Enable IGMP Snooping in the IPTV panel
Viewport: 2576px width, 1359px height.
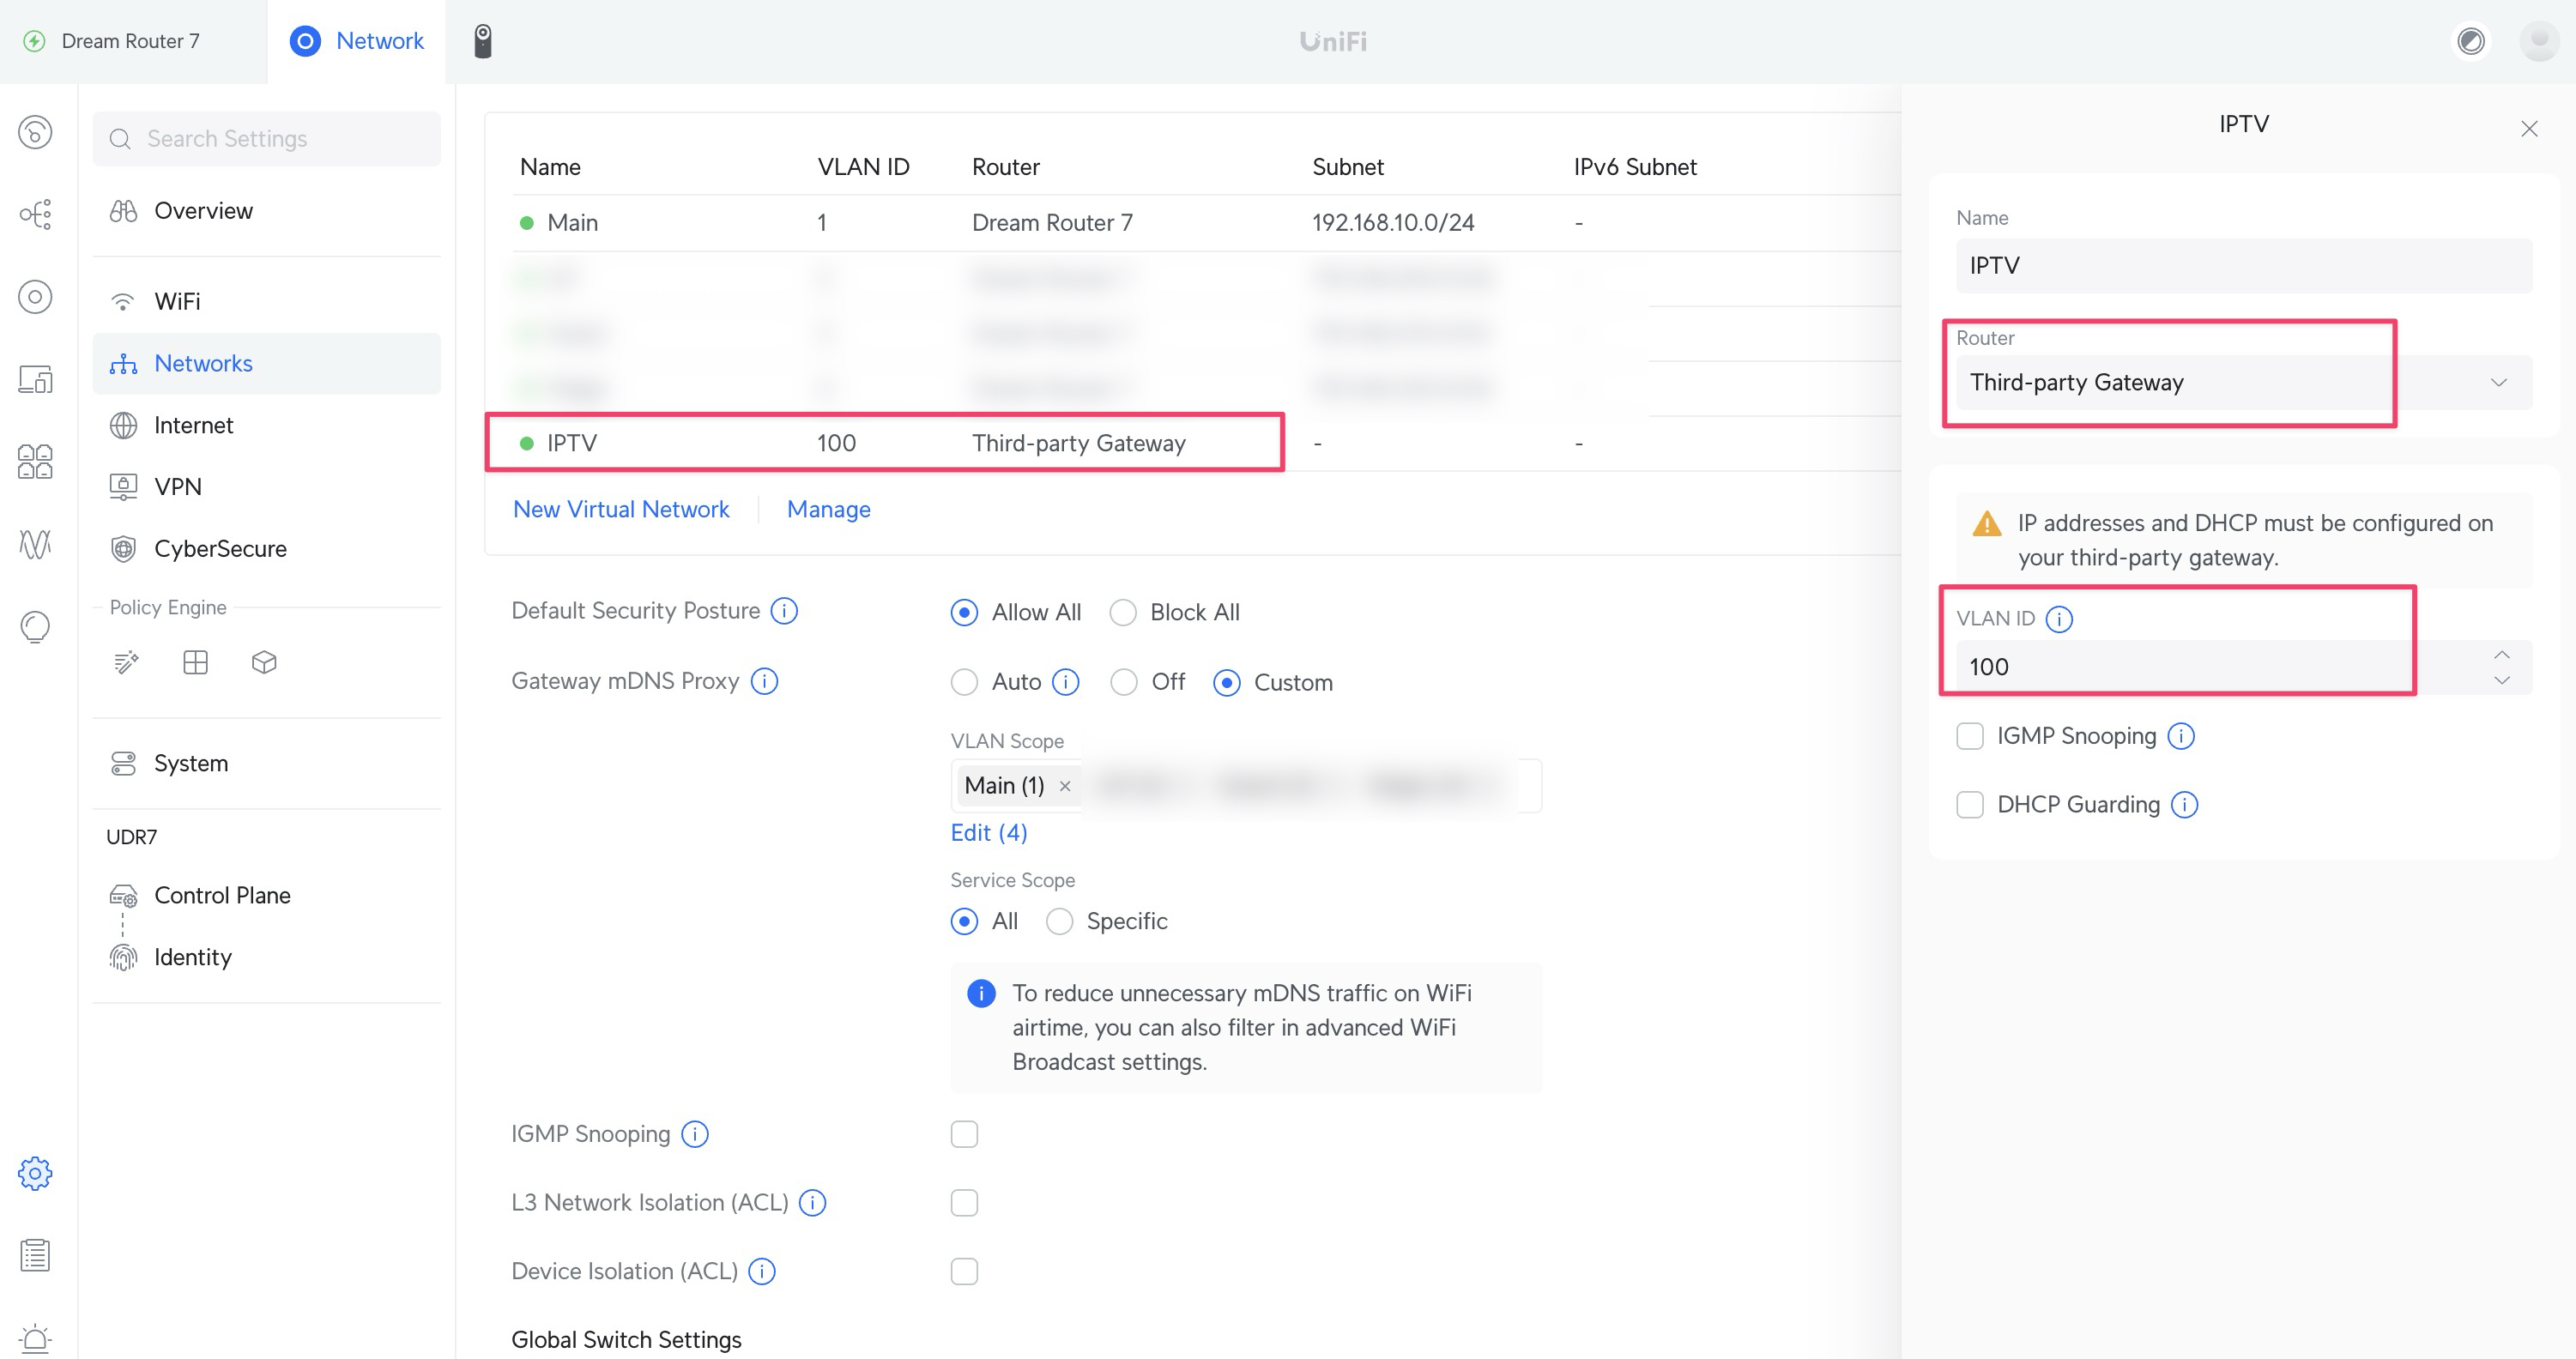pyautogui.click(x=1969, y=736)
